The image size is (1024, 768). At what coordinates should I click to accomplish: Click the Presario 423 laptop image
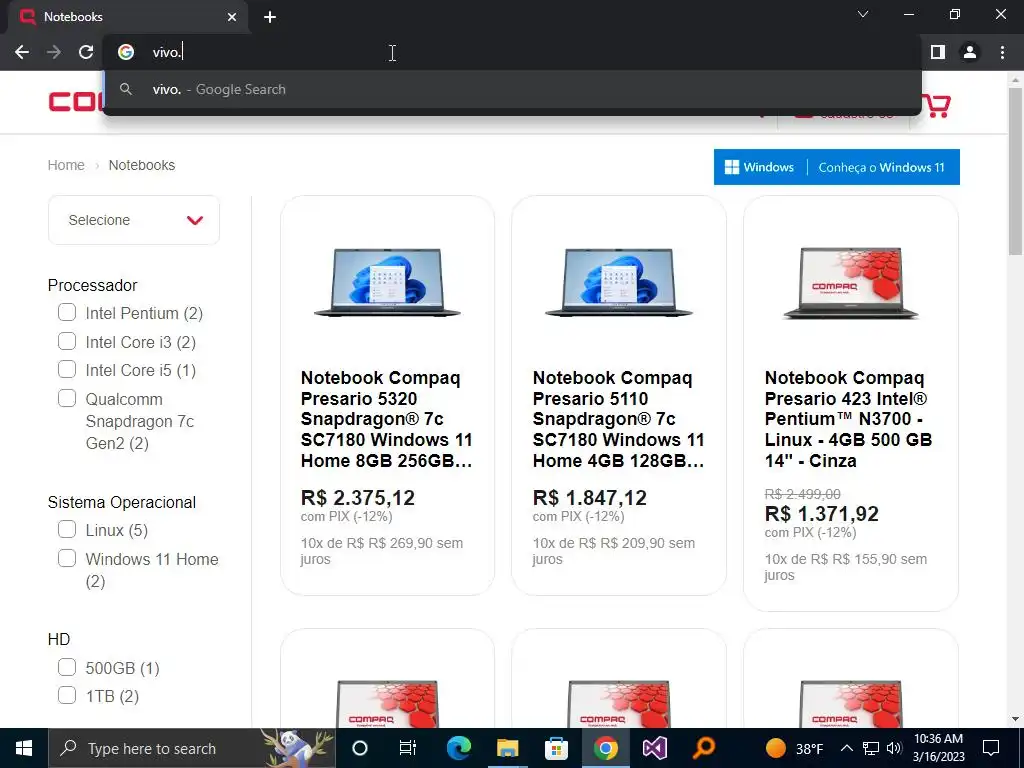[851, 282]
